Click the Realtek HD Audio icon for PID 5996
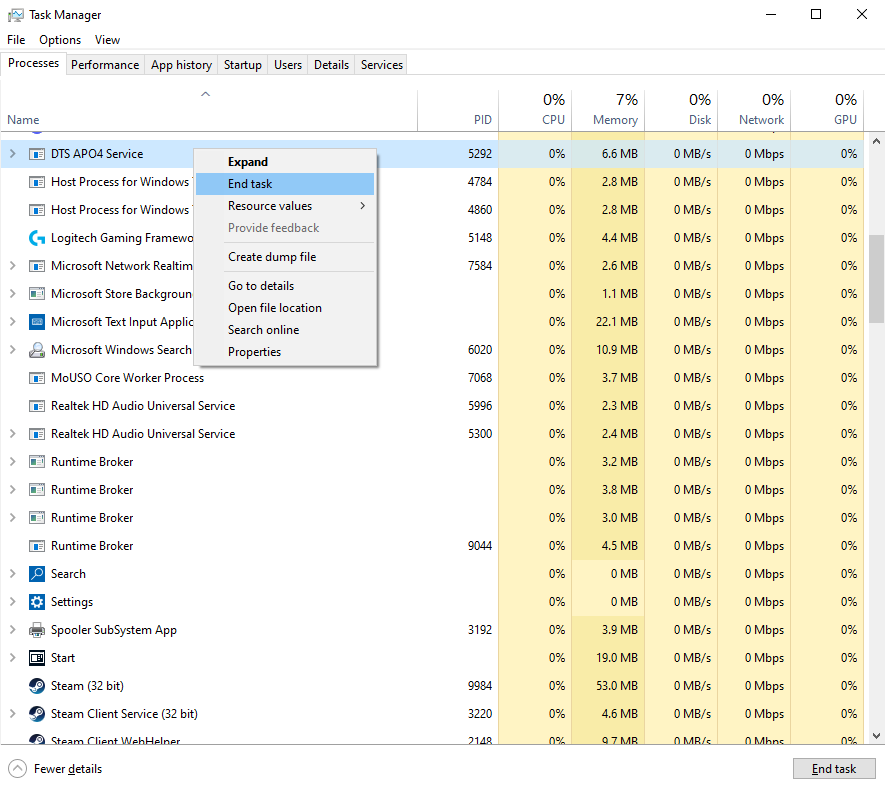 pos(37,406)
